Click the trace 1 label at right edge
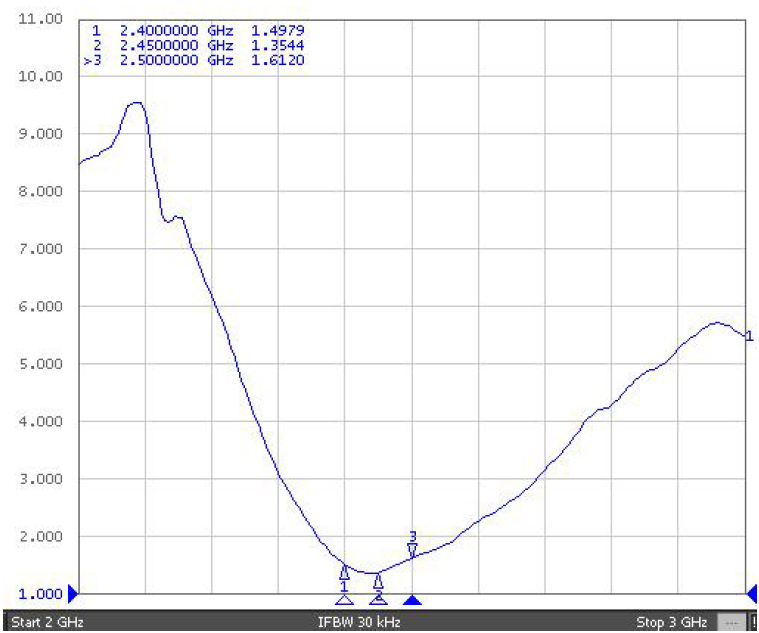The height and width of the screenshot is (633, 759). click(x=750, y=336)
